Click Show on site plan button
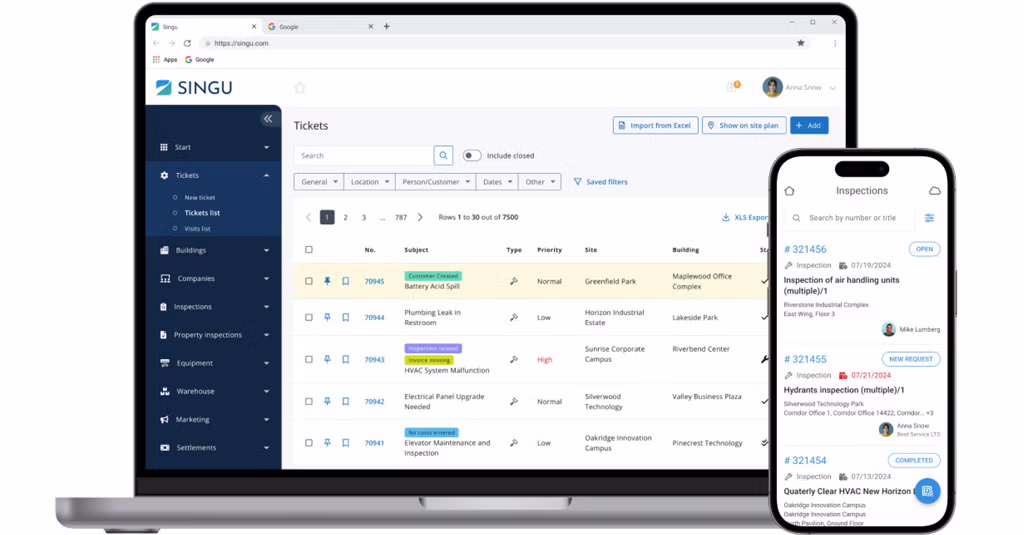This screenshot has width=1024, height=535. [744, 125]
